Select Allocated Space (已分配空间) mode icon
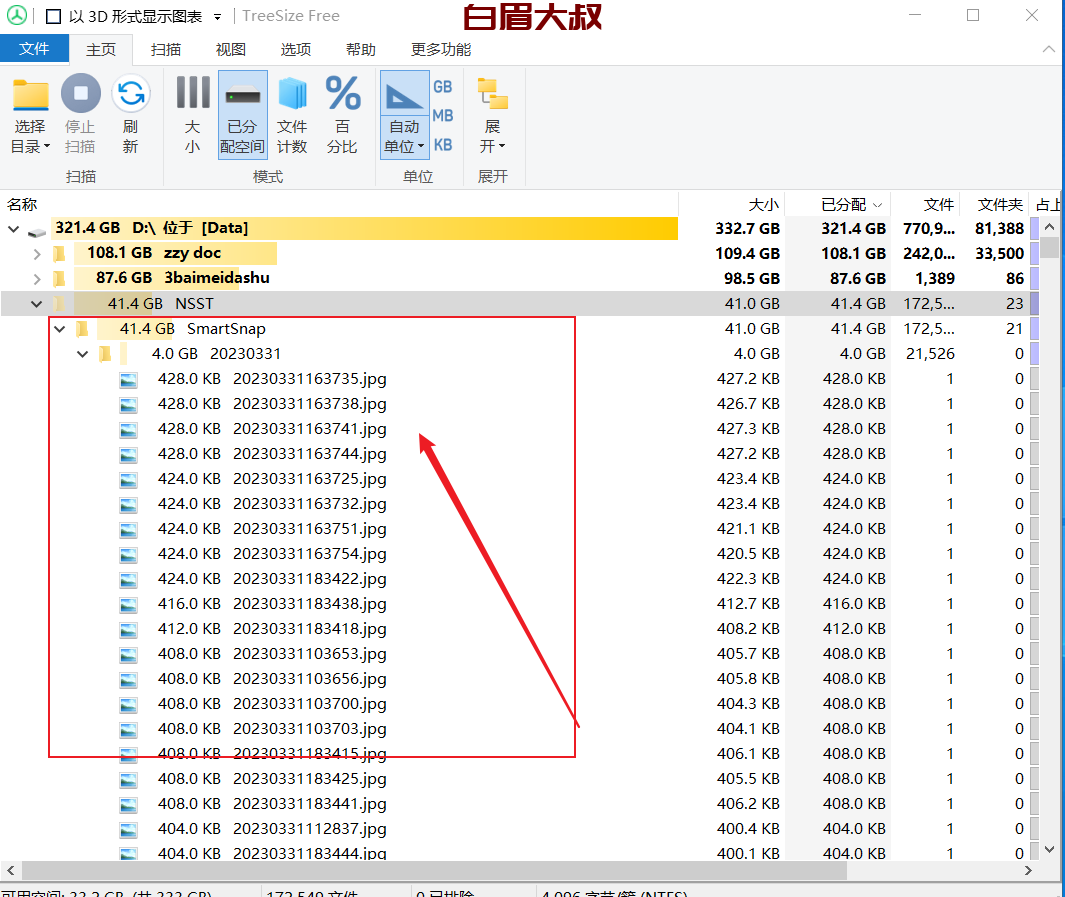The width and height of the screenshot is (1065, 897). (242, 95)
